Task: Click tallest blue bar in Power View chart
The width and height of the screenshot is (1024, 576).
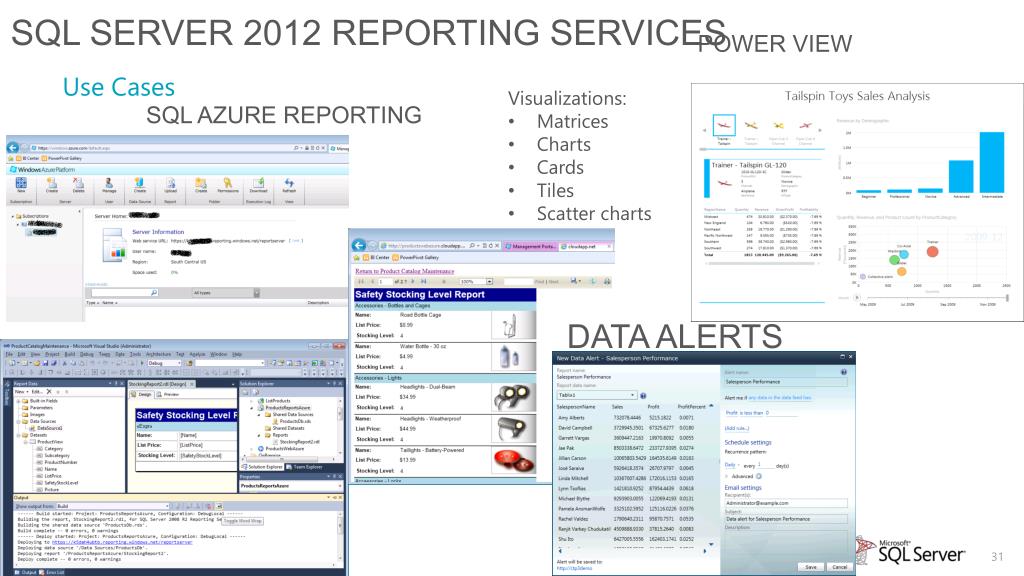Action: click(992, 162)
